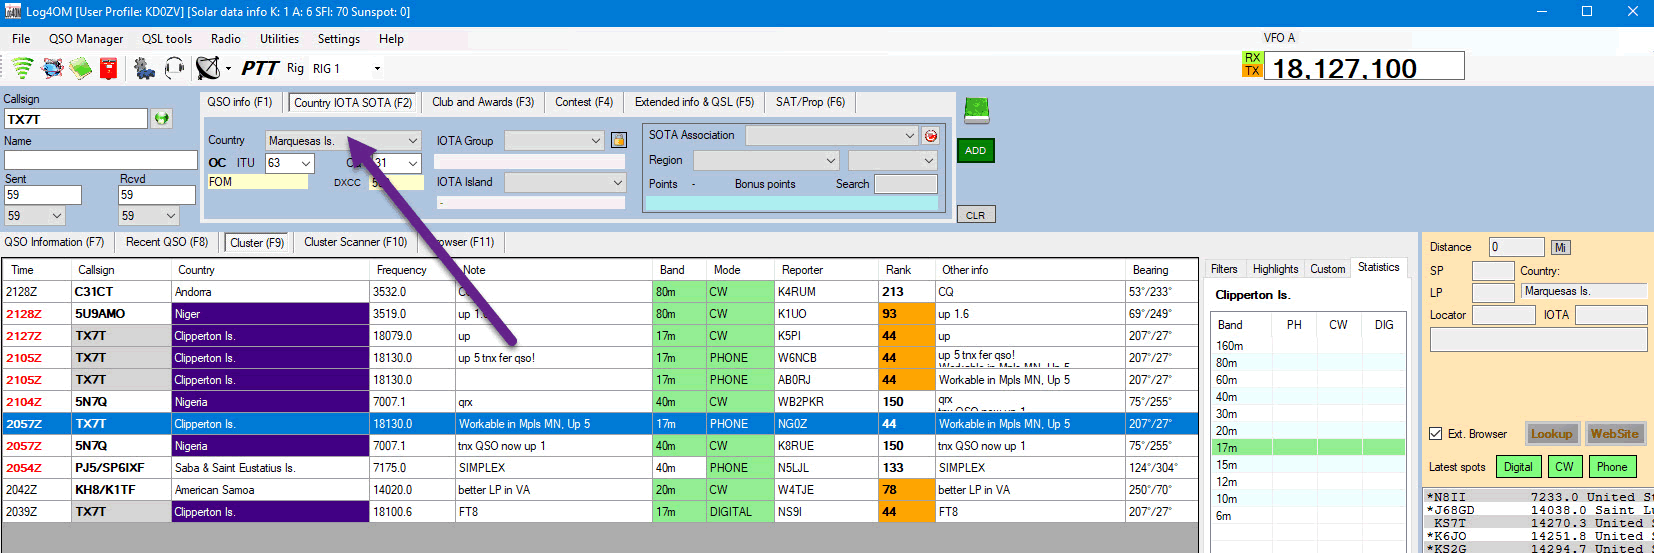Open the green logbook toolbar icon

click(80, 68)
